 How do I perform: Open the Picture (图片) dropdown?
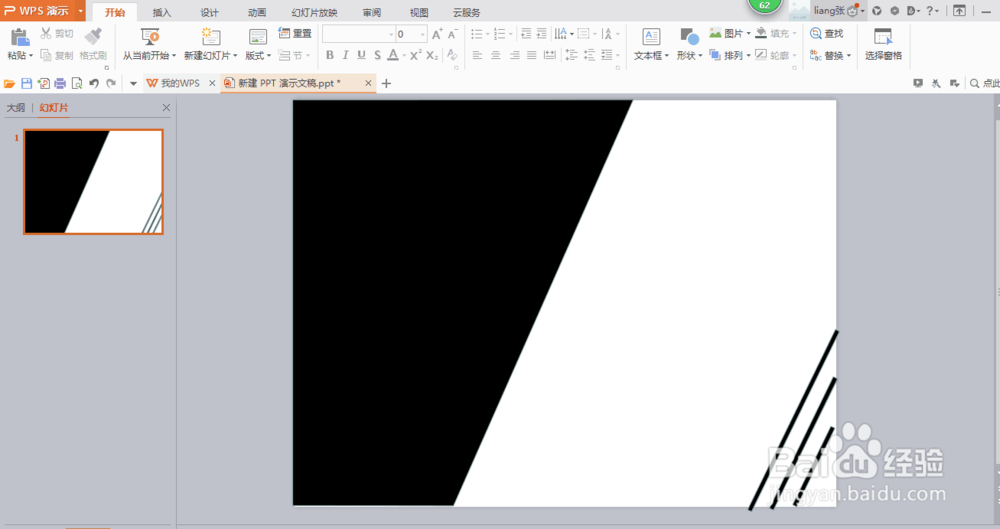pos(730,33)
